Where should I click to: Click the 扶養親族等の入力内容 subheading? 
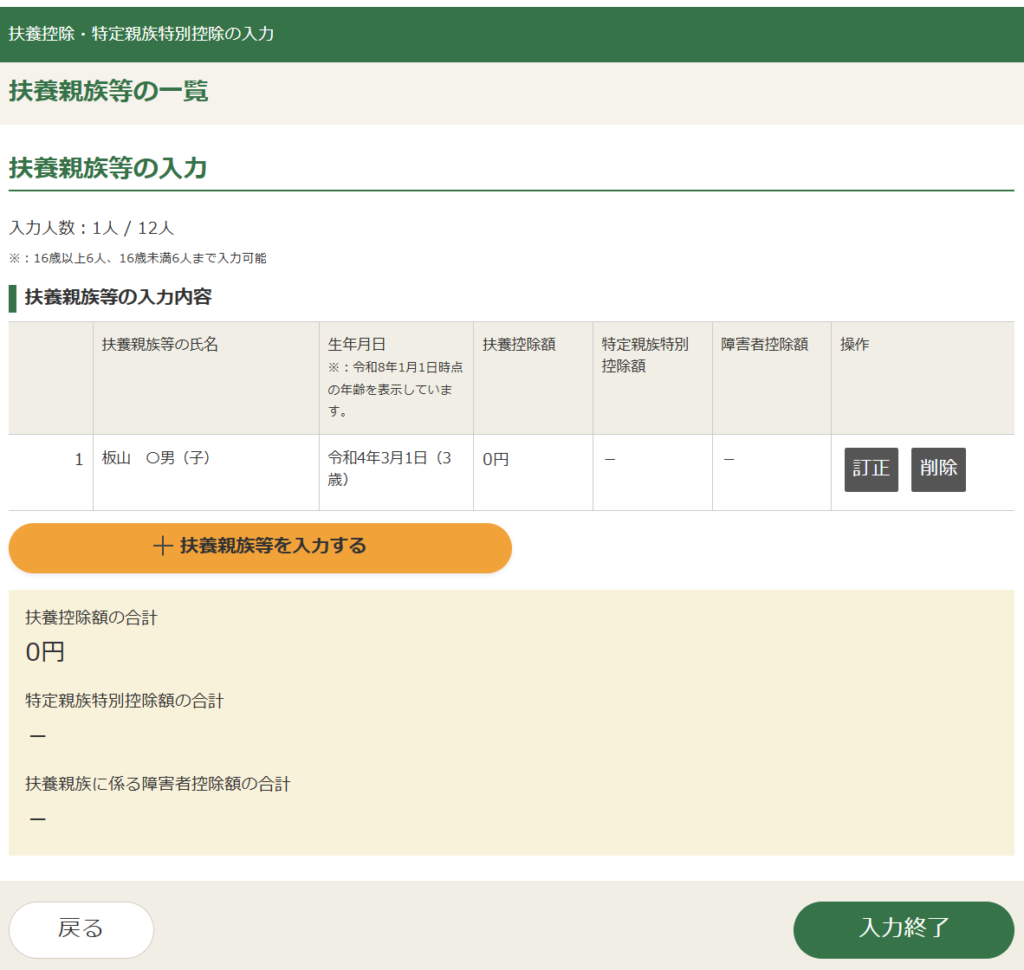[118, 297]
